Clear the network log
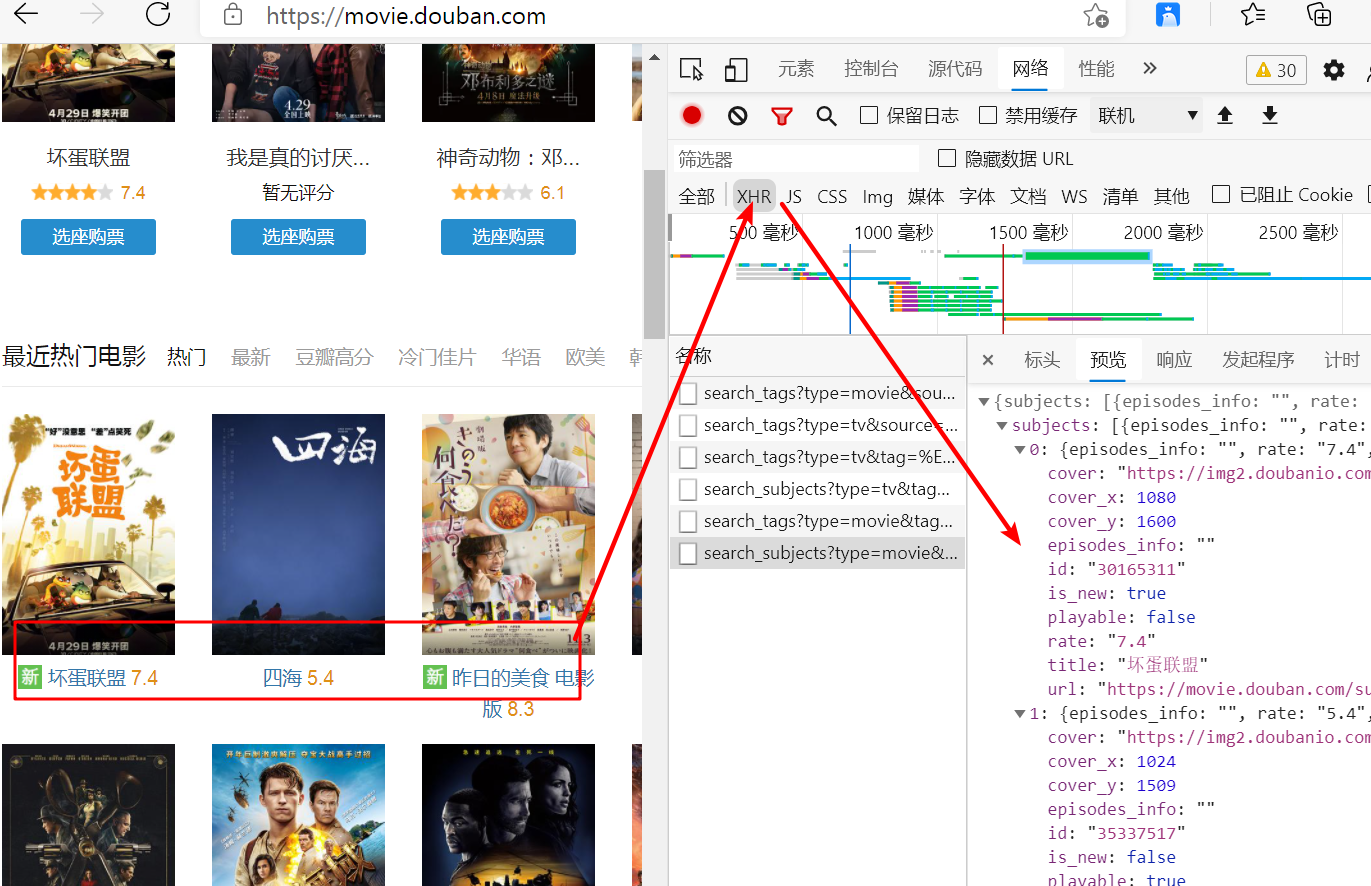The image size is (1371, 886). point(738,116)
